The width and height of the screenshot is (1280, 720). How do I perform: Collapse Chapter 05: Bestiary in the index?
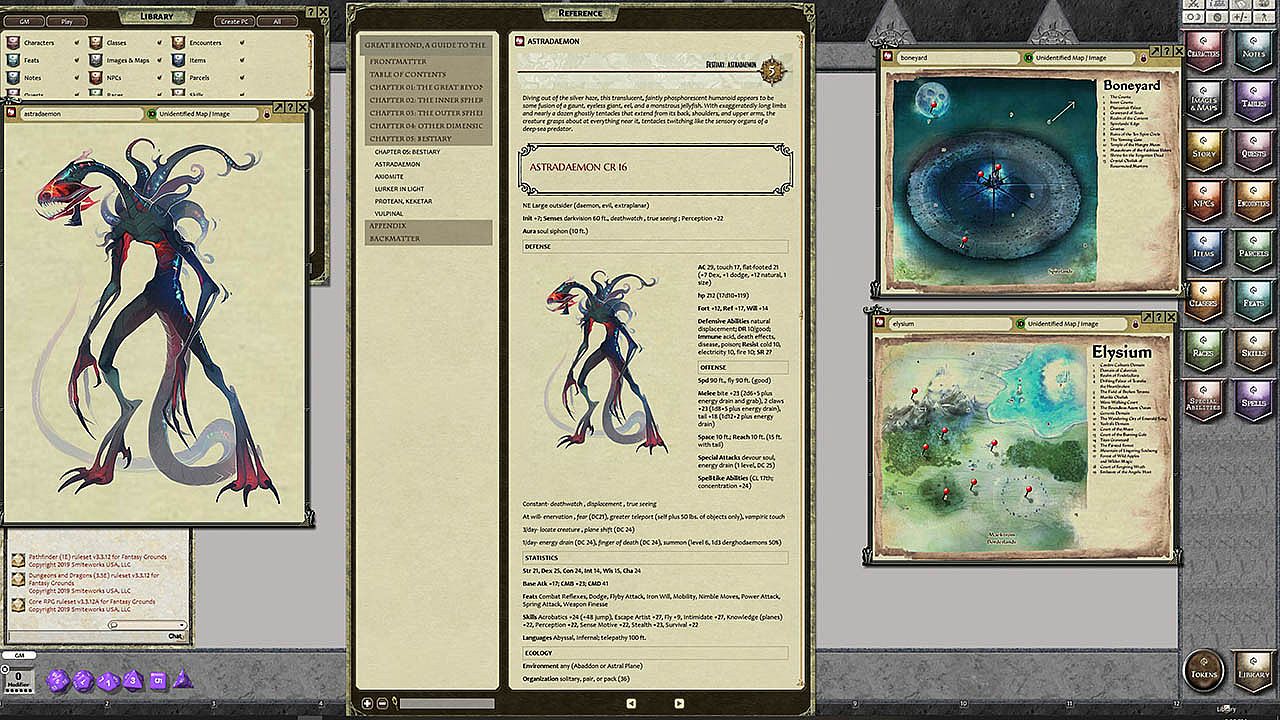click(x=429, y=138)
